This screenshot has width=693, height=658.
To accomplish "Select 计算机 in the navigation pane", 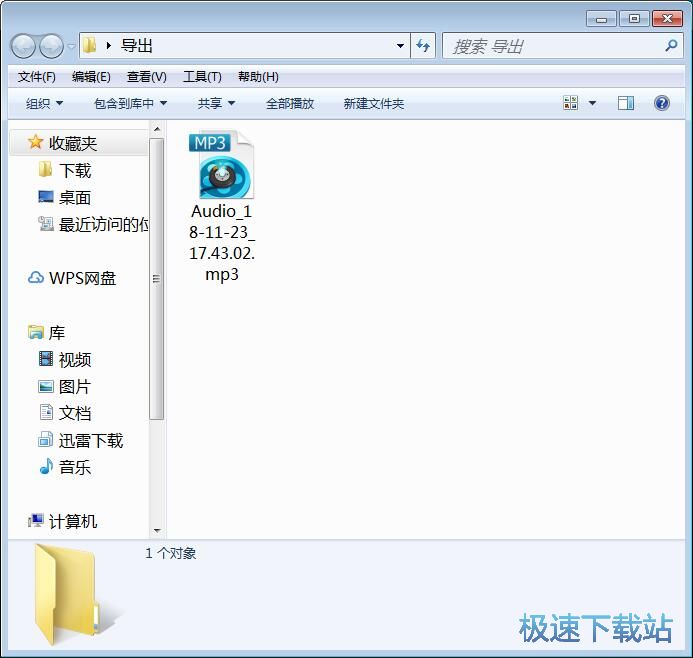I will pyautogui.click(x=73, y=522).
